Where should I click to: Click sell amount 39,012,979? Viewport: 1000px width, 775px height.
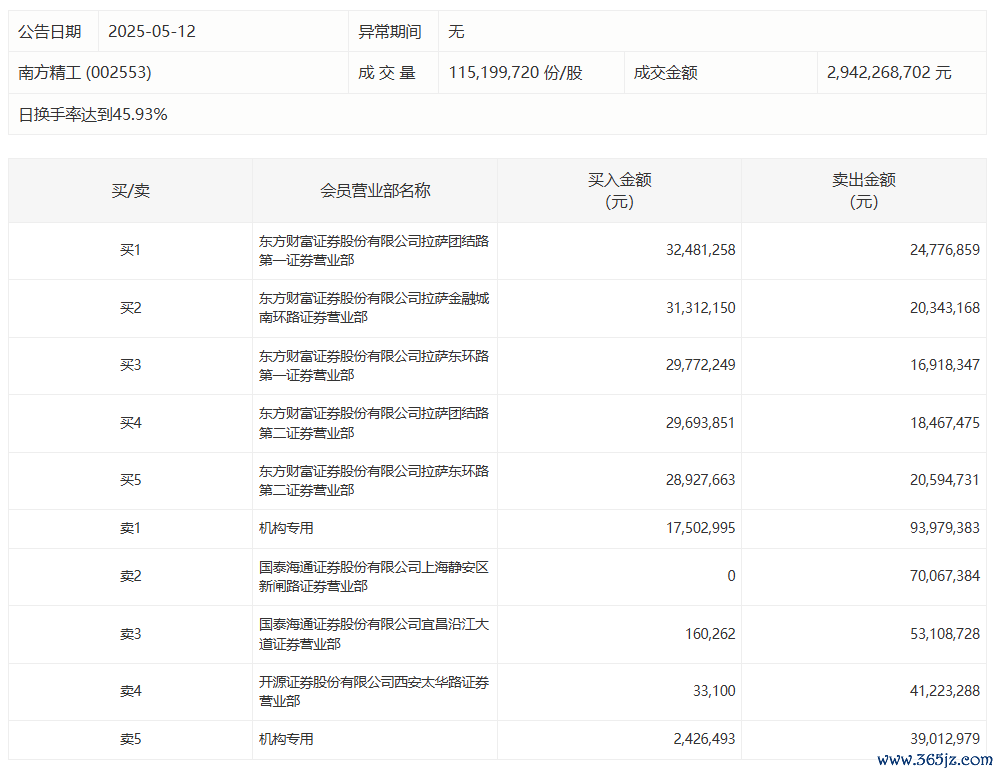[945, 739]
